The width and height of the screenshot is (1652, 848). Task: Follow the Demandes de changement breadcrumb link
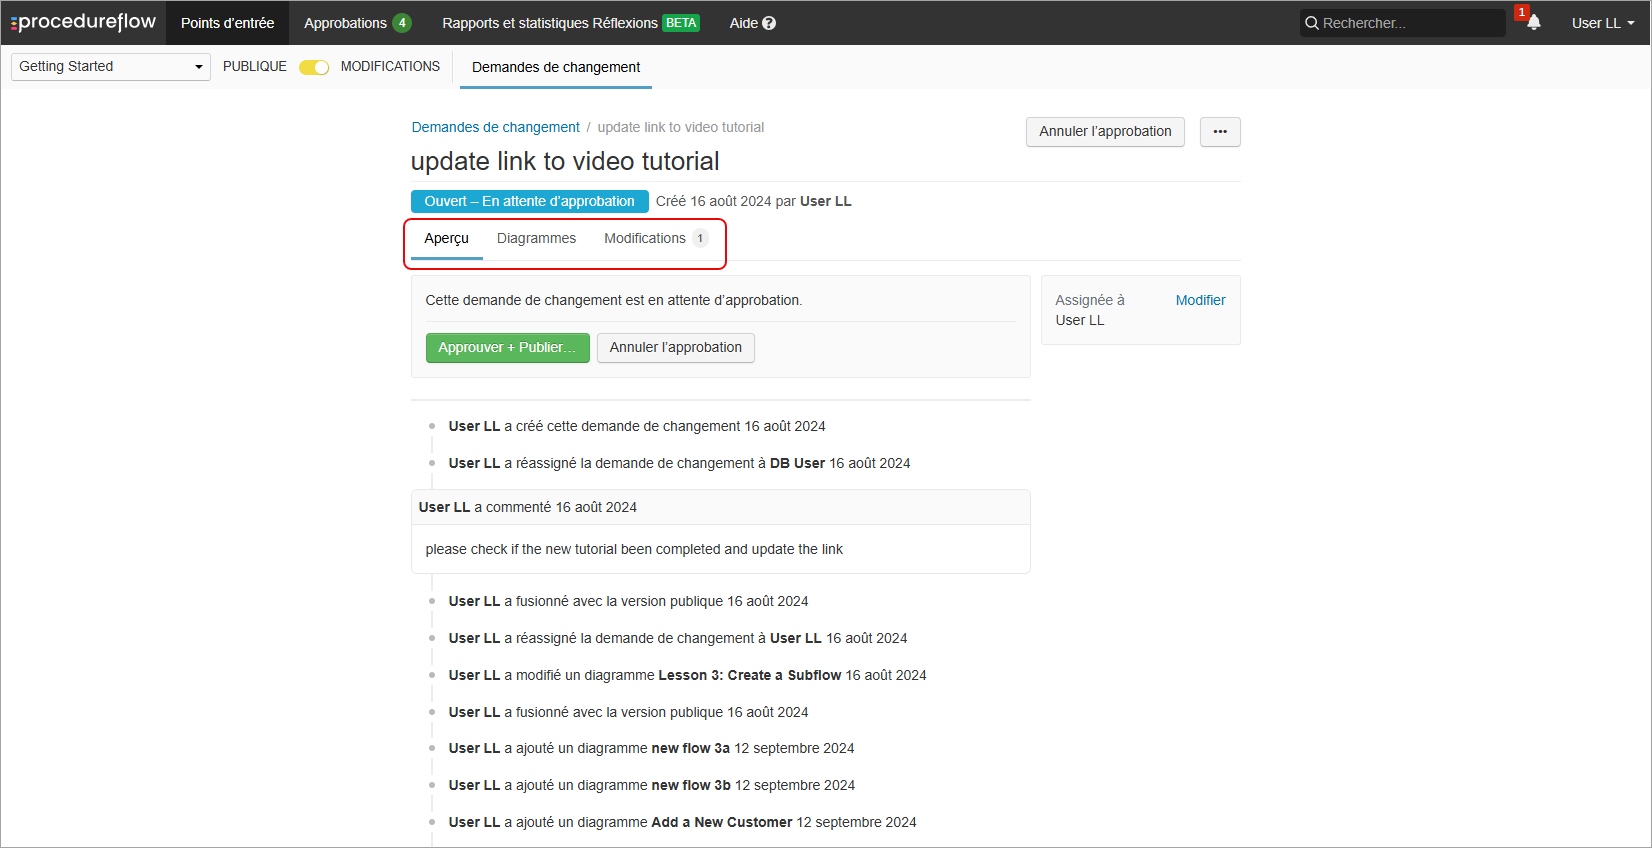click(495, 127)
